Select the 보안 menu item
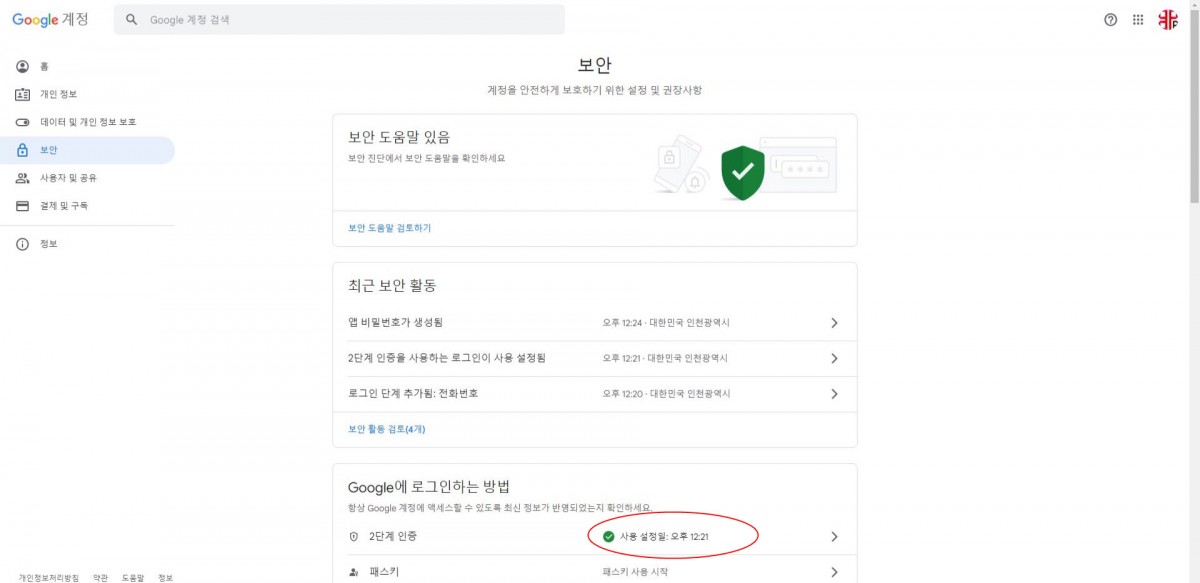Screen dimensions: 1200x583 point(87,150)
